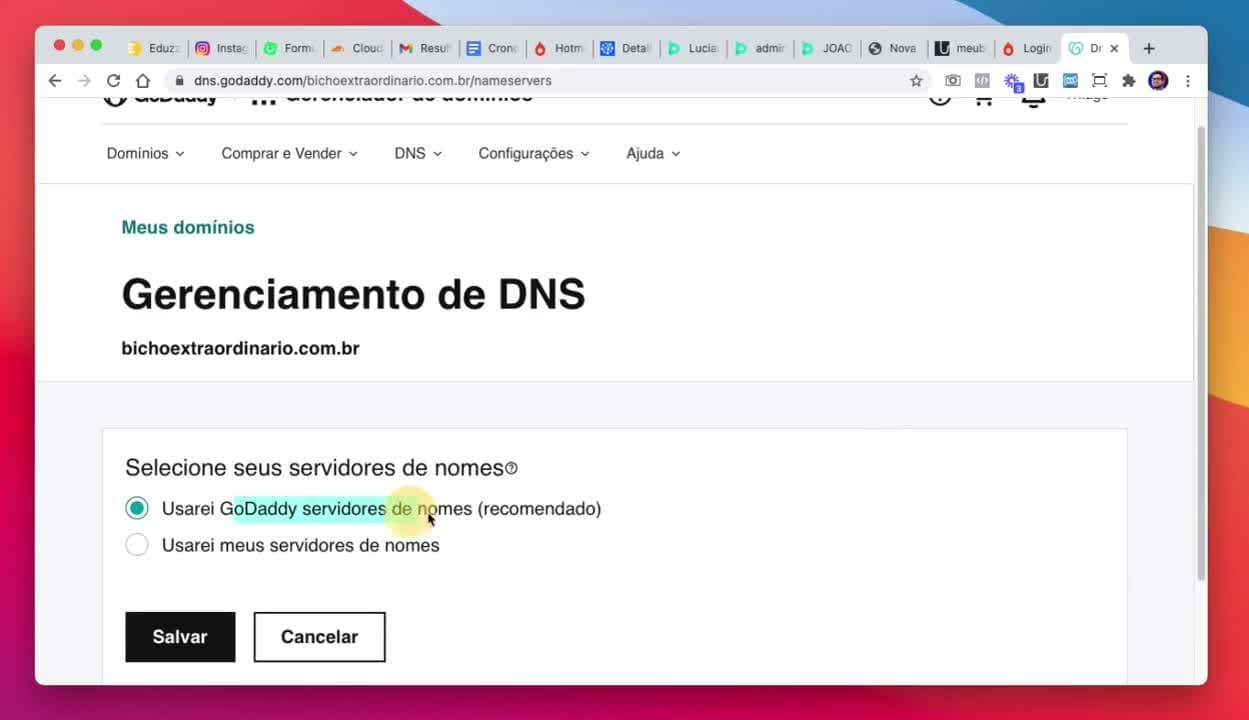This screenshot has width=1249, height=720.
Task: Open the GoDaddy apps grid icon
Action: coord(262,100)
